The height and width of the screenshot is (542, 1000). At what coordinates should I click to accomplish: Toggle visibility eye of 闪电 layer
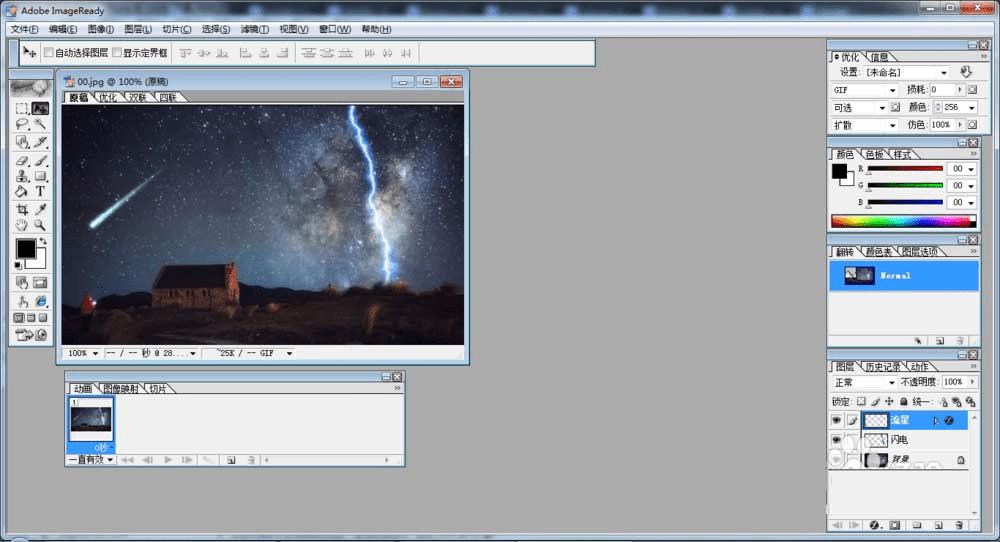836,440
